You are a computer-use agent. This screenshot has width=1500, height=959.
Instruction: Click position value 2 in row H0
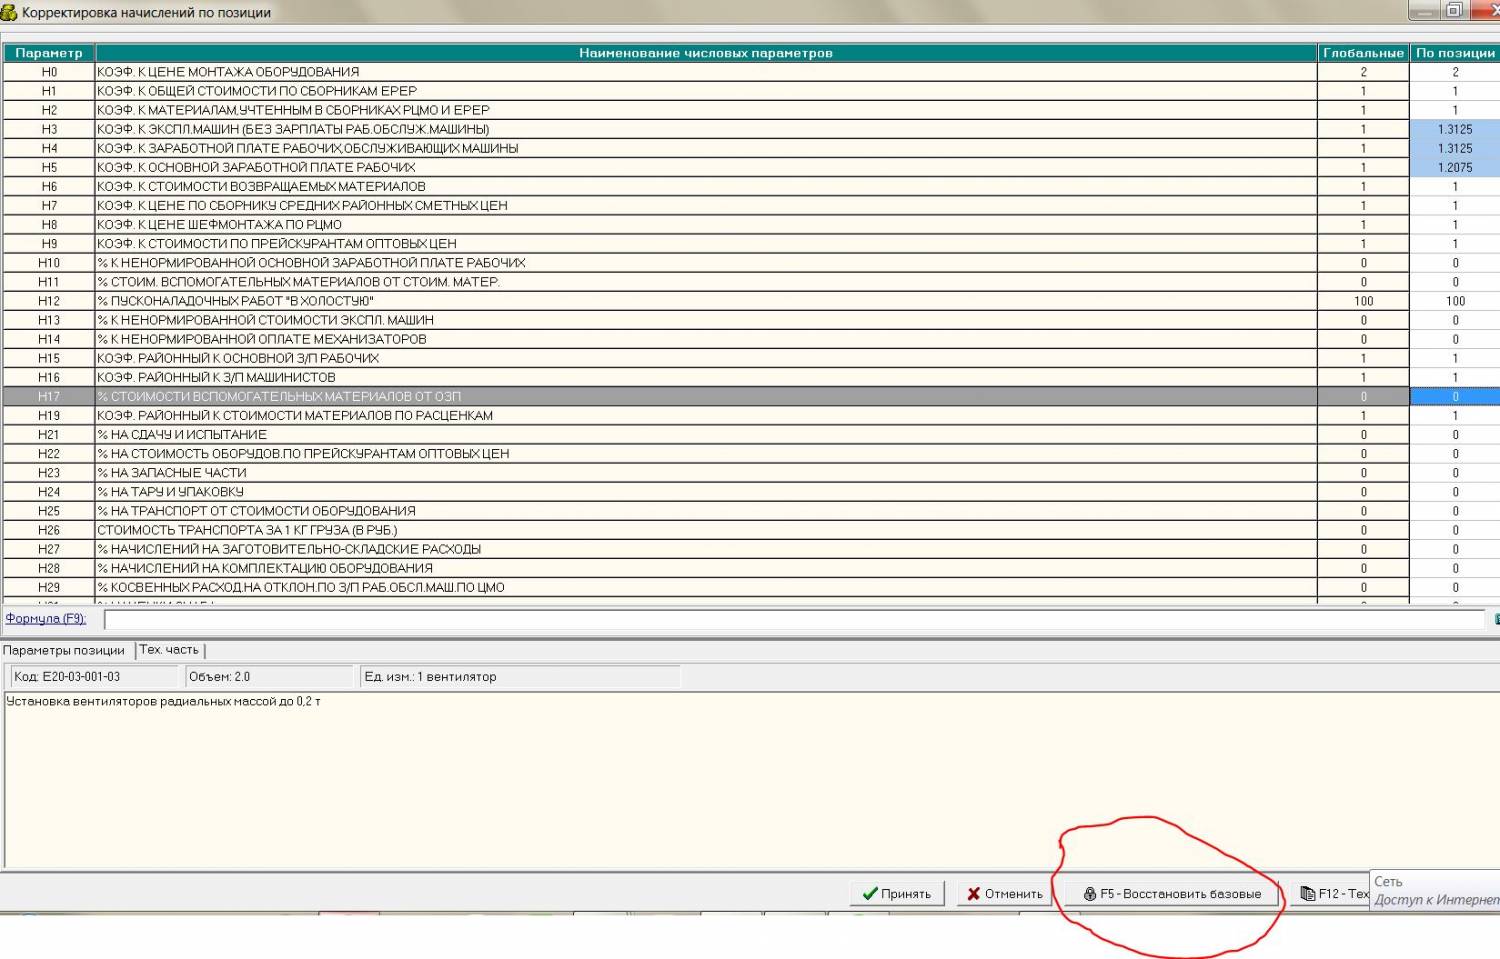pyautogui.click(x=1455, y=72)
